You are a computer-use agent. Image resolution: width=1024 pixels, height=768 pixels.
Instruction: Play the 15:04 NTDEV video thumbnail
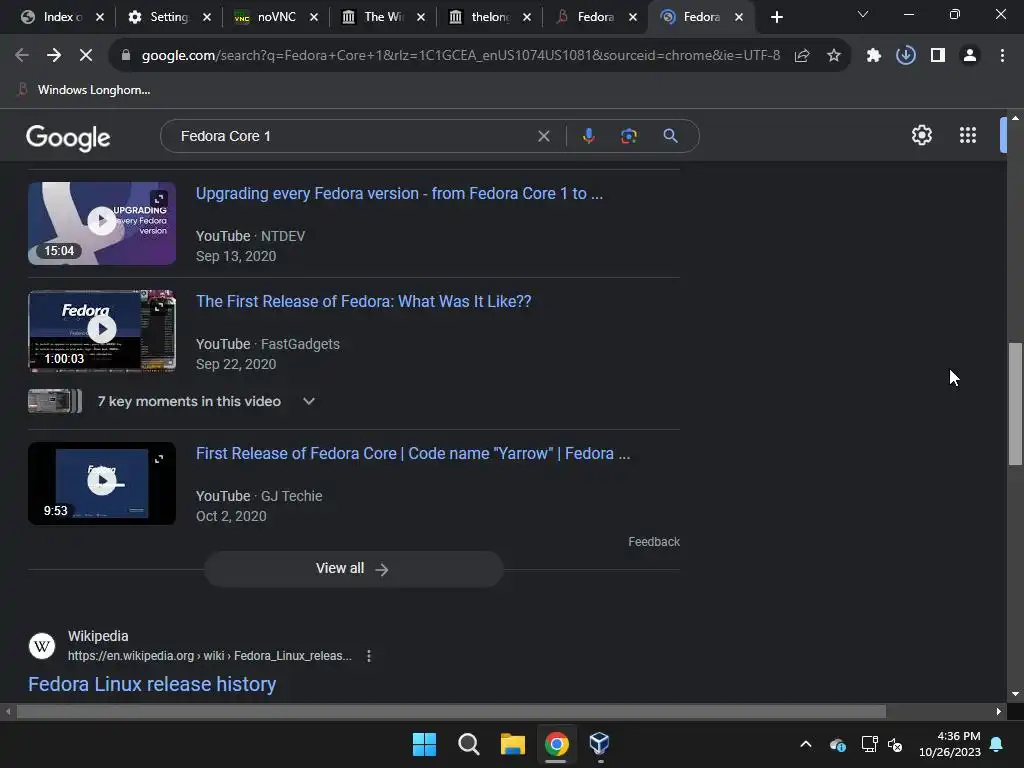click(102, 223)
